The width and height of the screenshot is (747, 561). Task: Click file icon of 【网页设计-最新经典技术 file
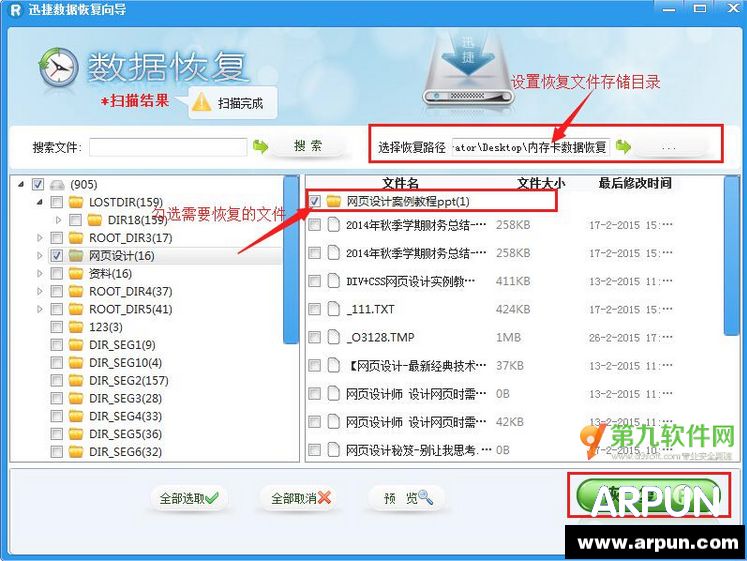(x=333, y=365)
